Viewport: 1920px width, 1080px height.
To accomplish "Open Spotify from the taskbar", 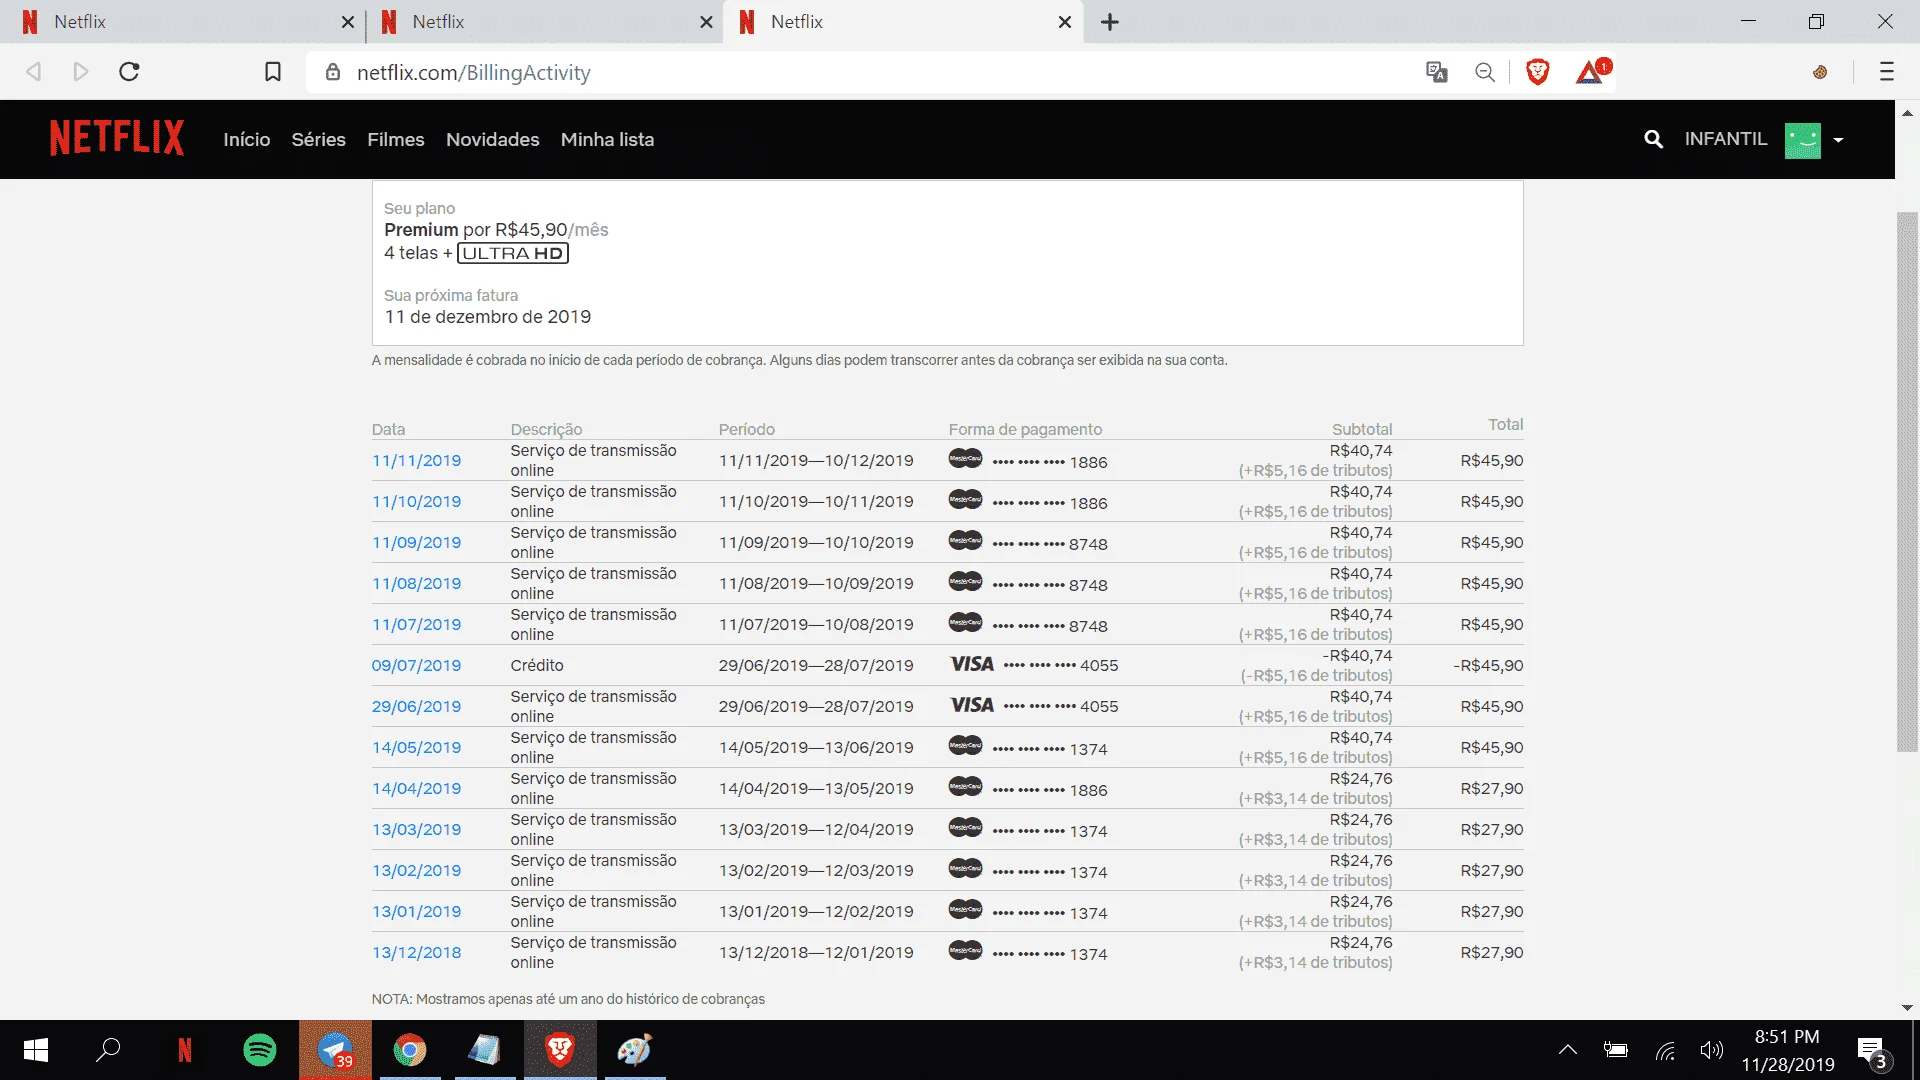I will pyautogui.click(x=260, y=1050).
